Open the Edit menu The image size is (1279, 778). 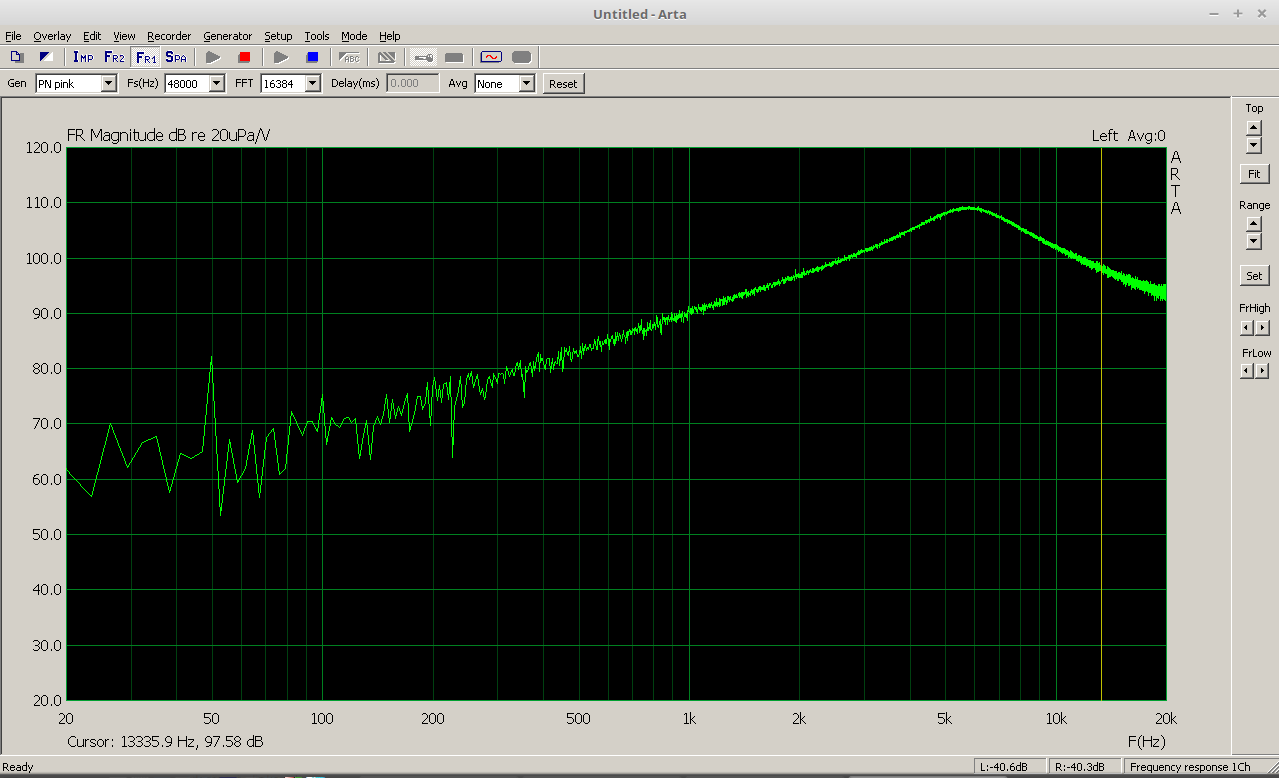(x=92, y=36)
